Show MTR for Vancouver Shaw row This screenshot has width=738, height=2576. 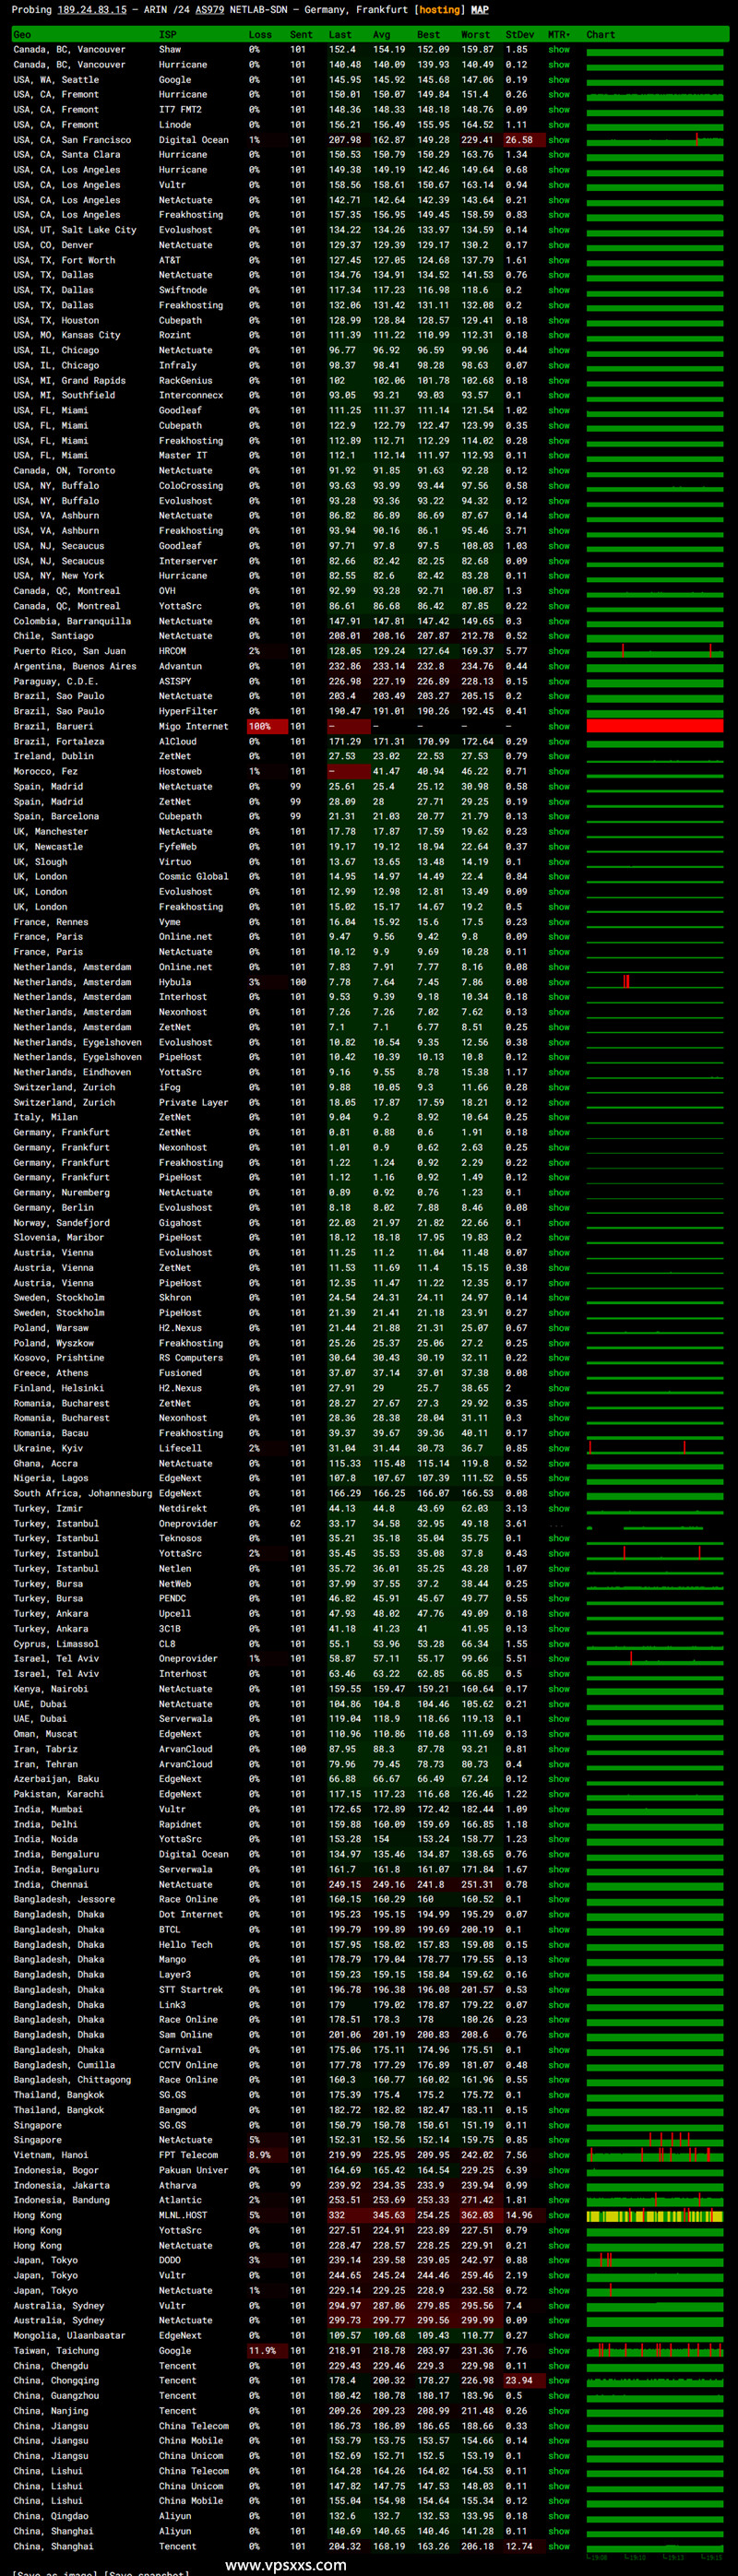coord(559,50)
